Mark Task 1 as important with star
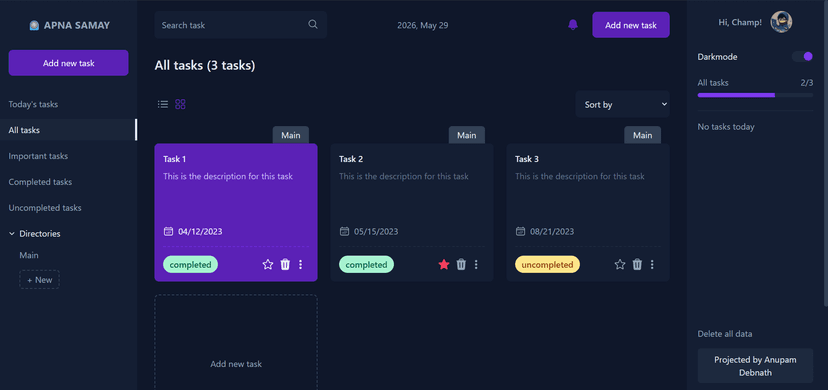This screenshot has height=390, width=828. click(x=268, y=264)
